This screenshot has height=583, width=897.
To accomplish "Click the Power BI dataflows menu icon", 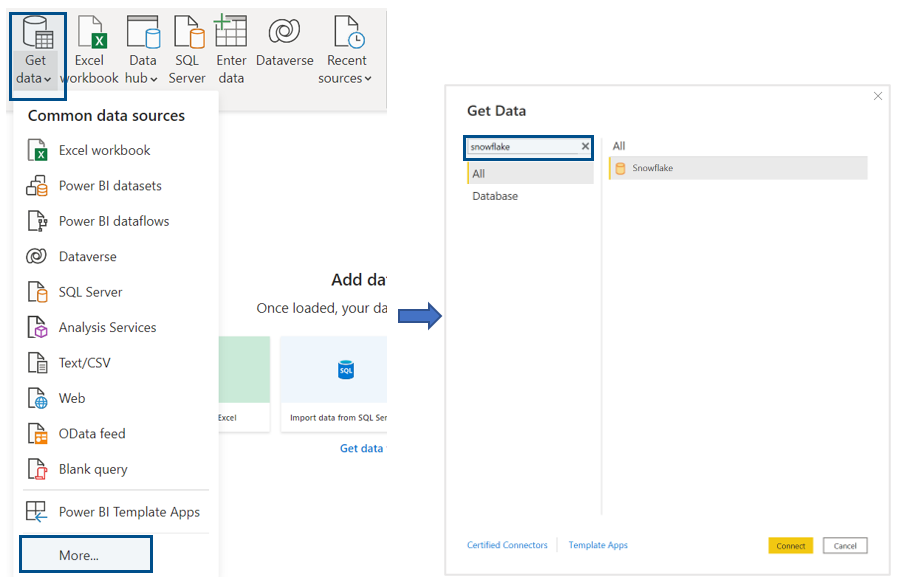I will 37,221.
